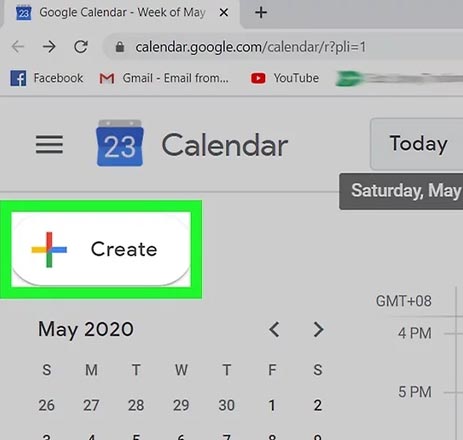The height and width of the screenshot is (440, 463).
Task: Click the address bar URL field
Action: [x=250, y=47]
